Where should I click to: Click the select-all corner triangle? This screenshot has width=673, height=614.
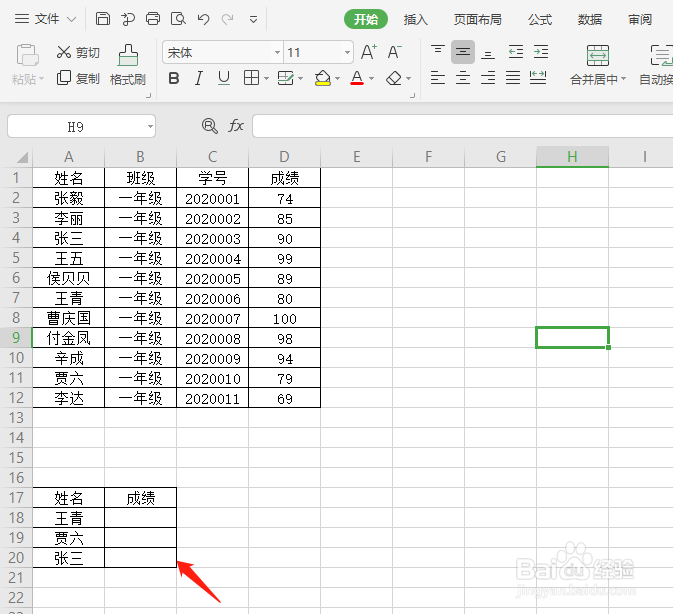point(22,157)
